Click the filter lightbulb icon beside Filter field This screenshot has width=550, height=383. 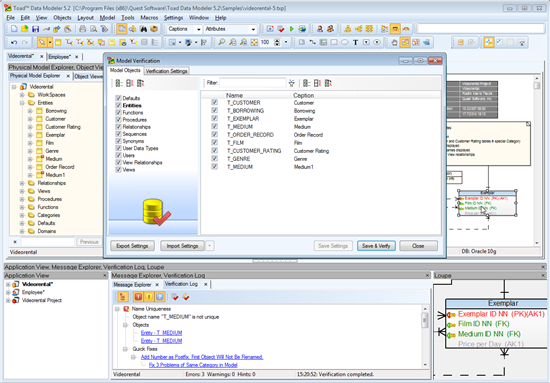tap(291, 83)
